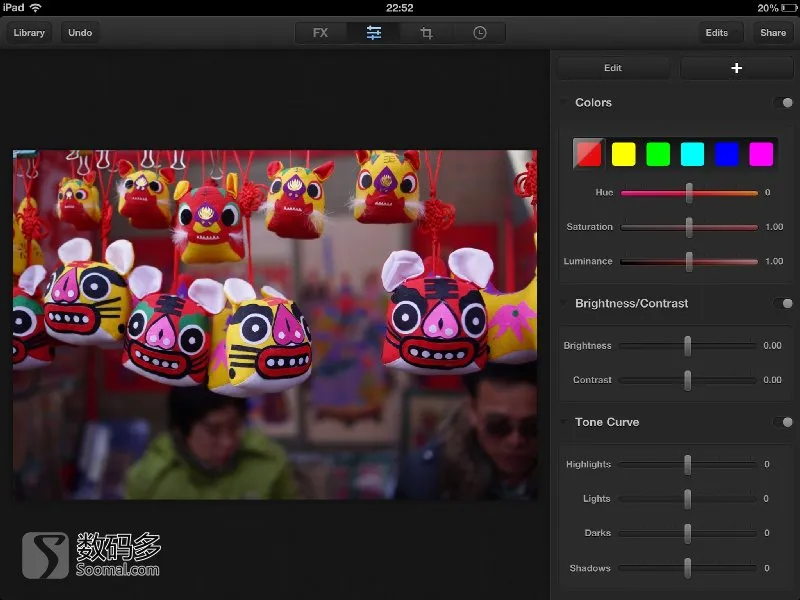
Task: Tap the battery indicator icon
Action: click(789, 8)
